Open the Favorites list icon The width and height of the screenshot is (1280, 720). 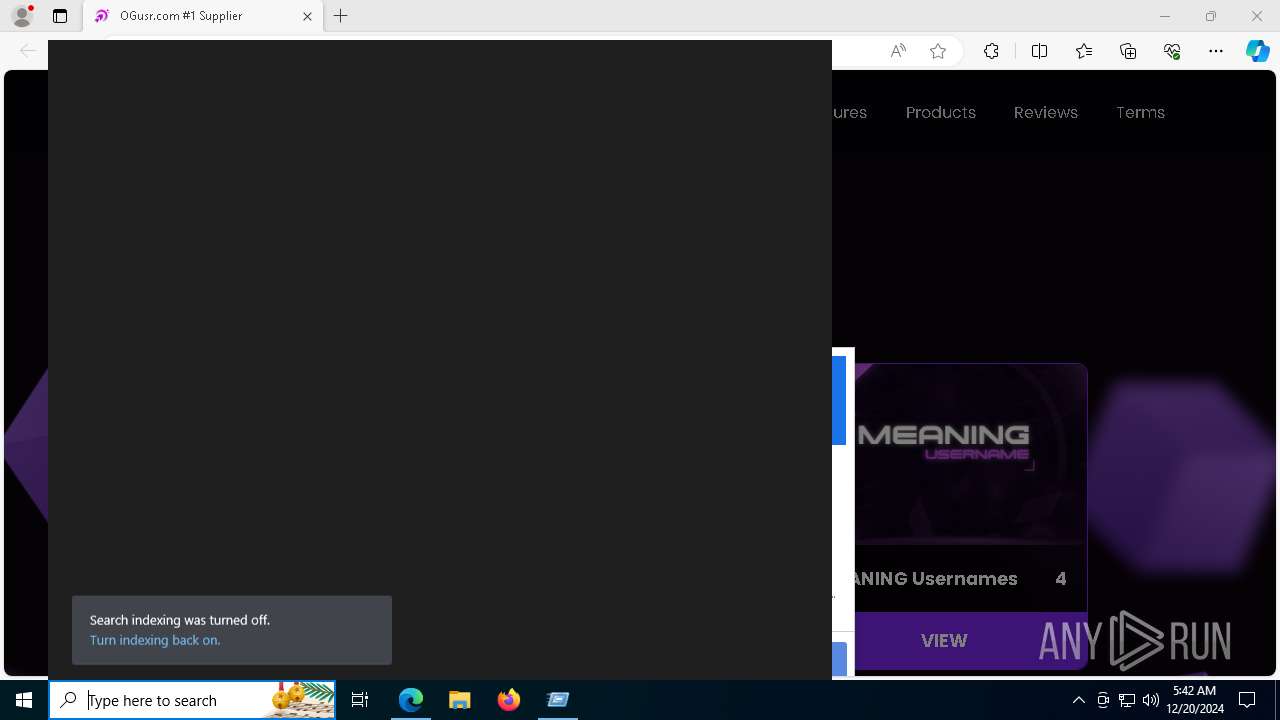[1084, 51]
